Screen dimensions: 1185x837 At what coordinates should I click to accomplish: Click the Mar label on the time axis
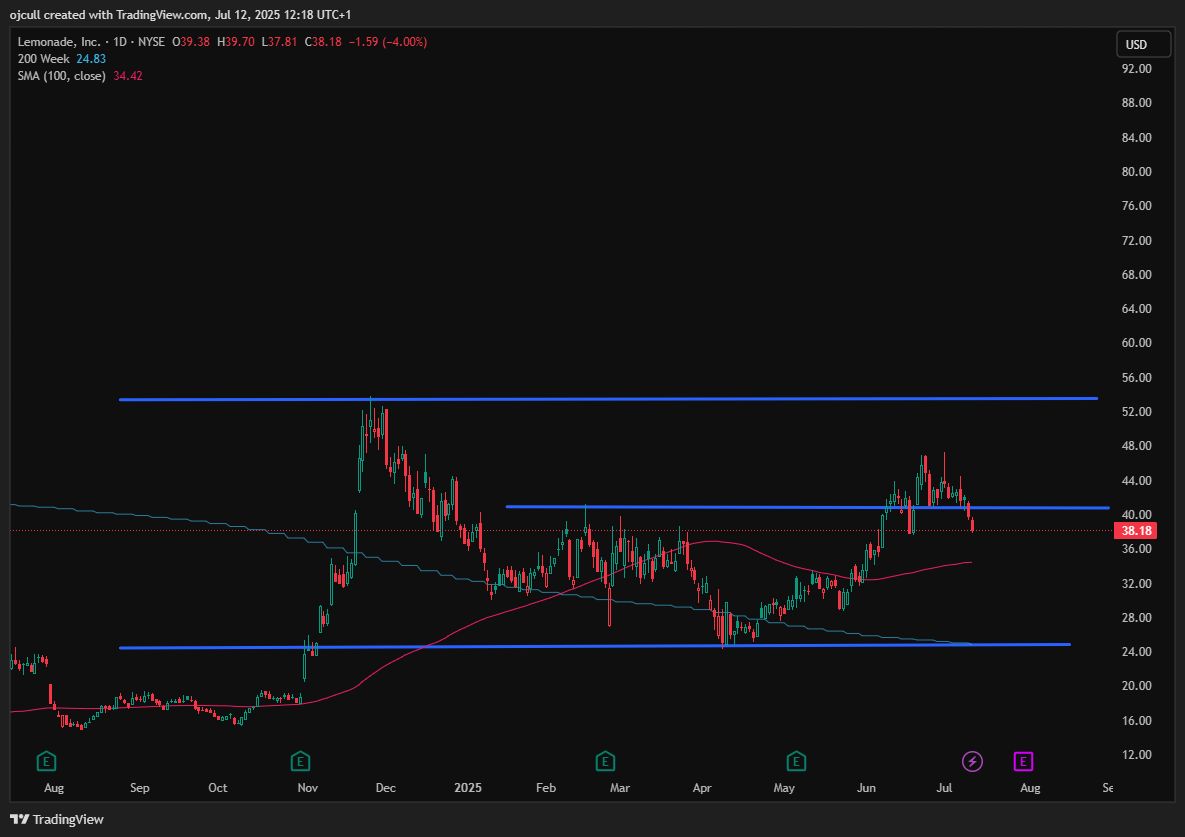pos(620,788)
